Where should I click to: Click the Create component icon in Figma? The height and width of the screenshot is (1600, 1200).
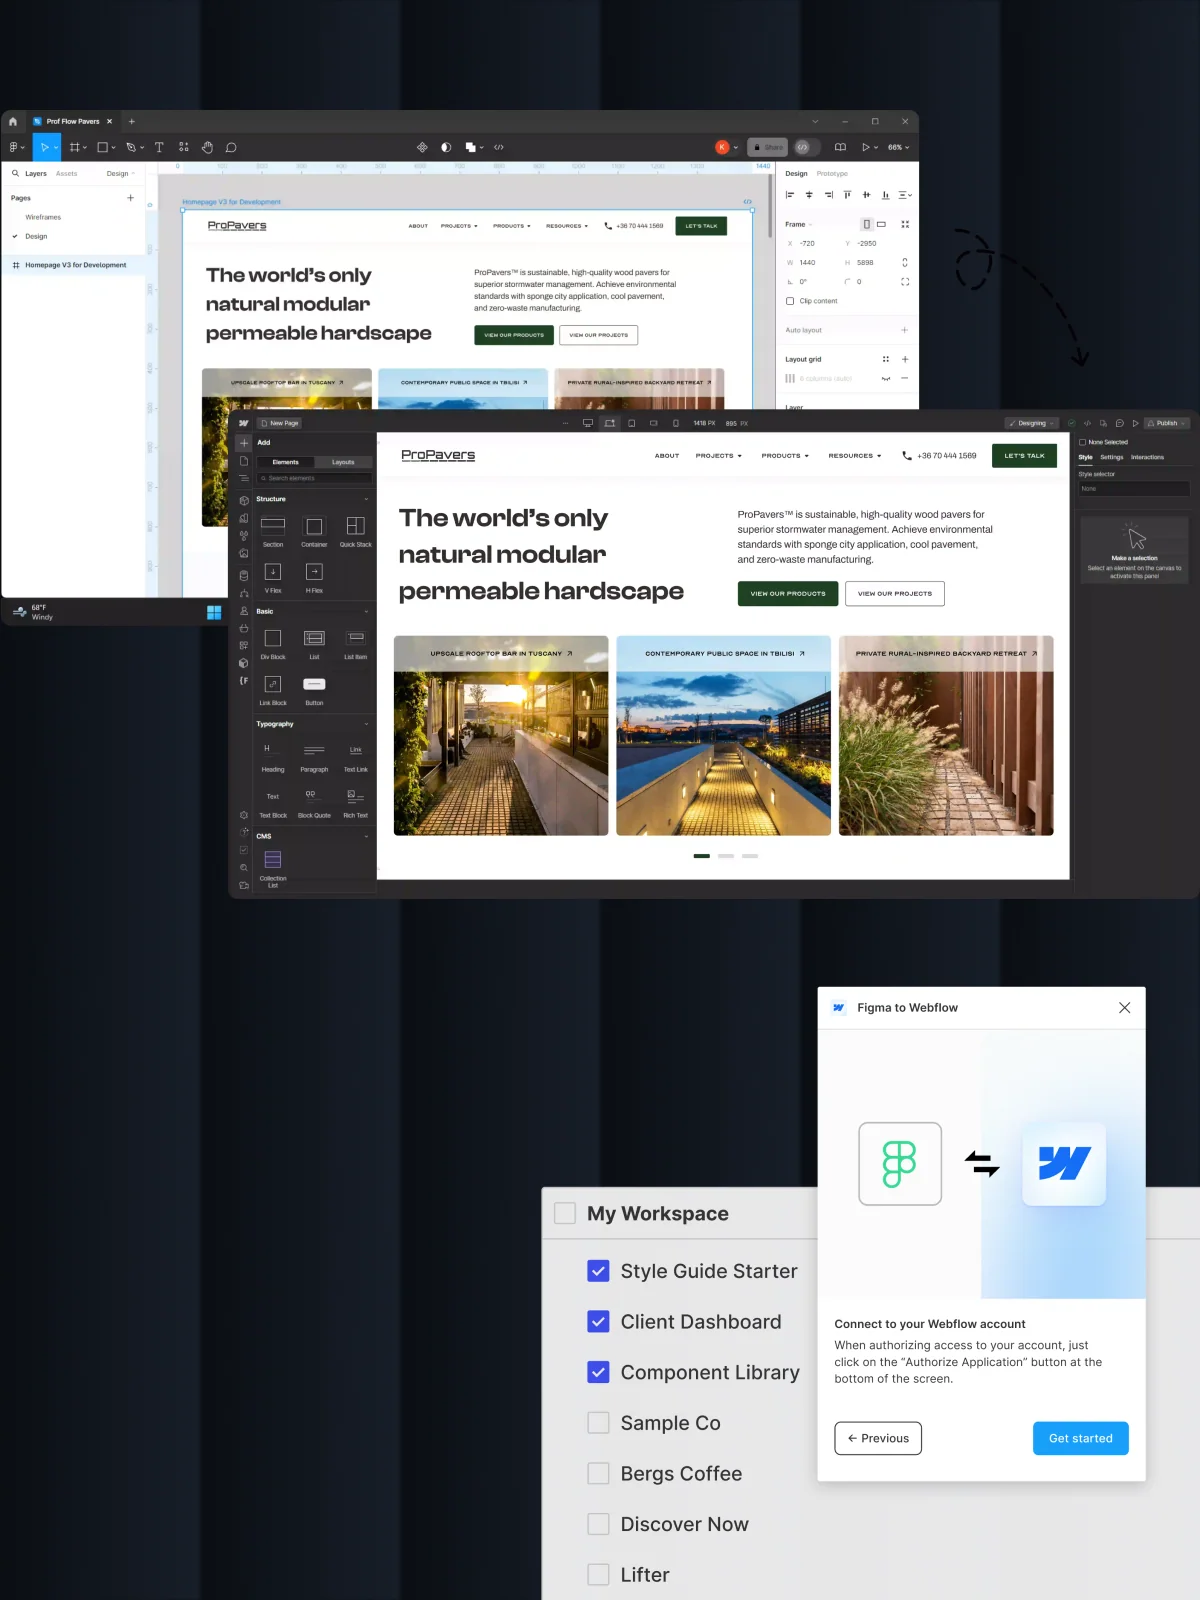point(422,147)
